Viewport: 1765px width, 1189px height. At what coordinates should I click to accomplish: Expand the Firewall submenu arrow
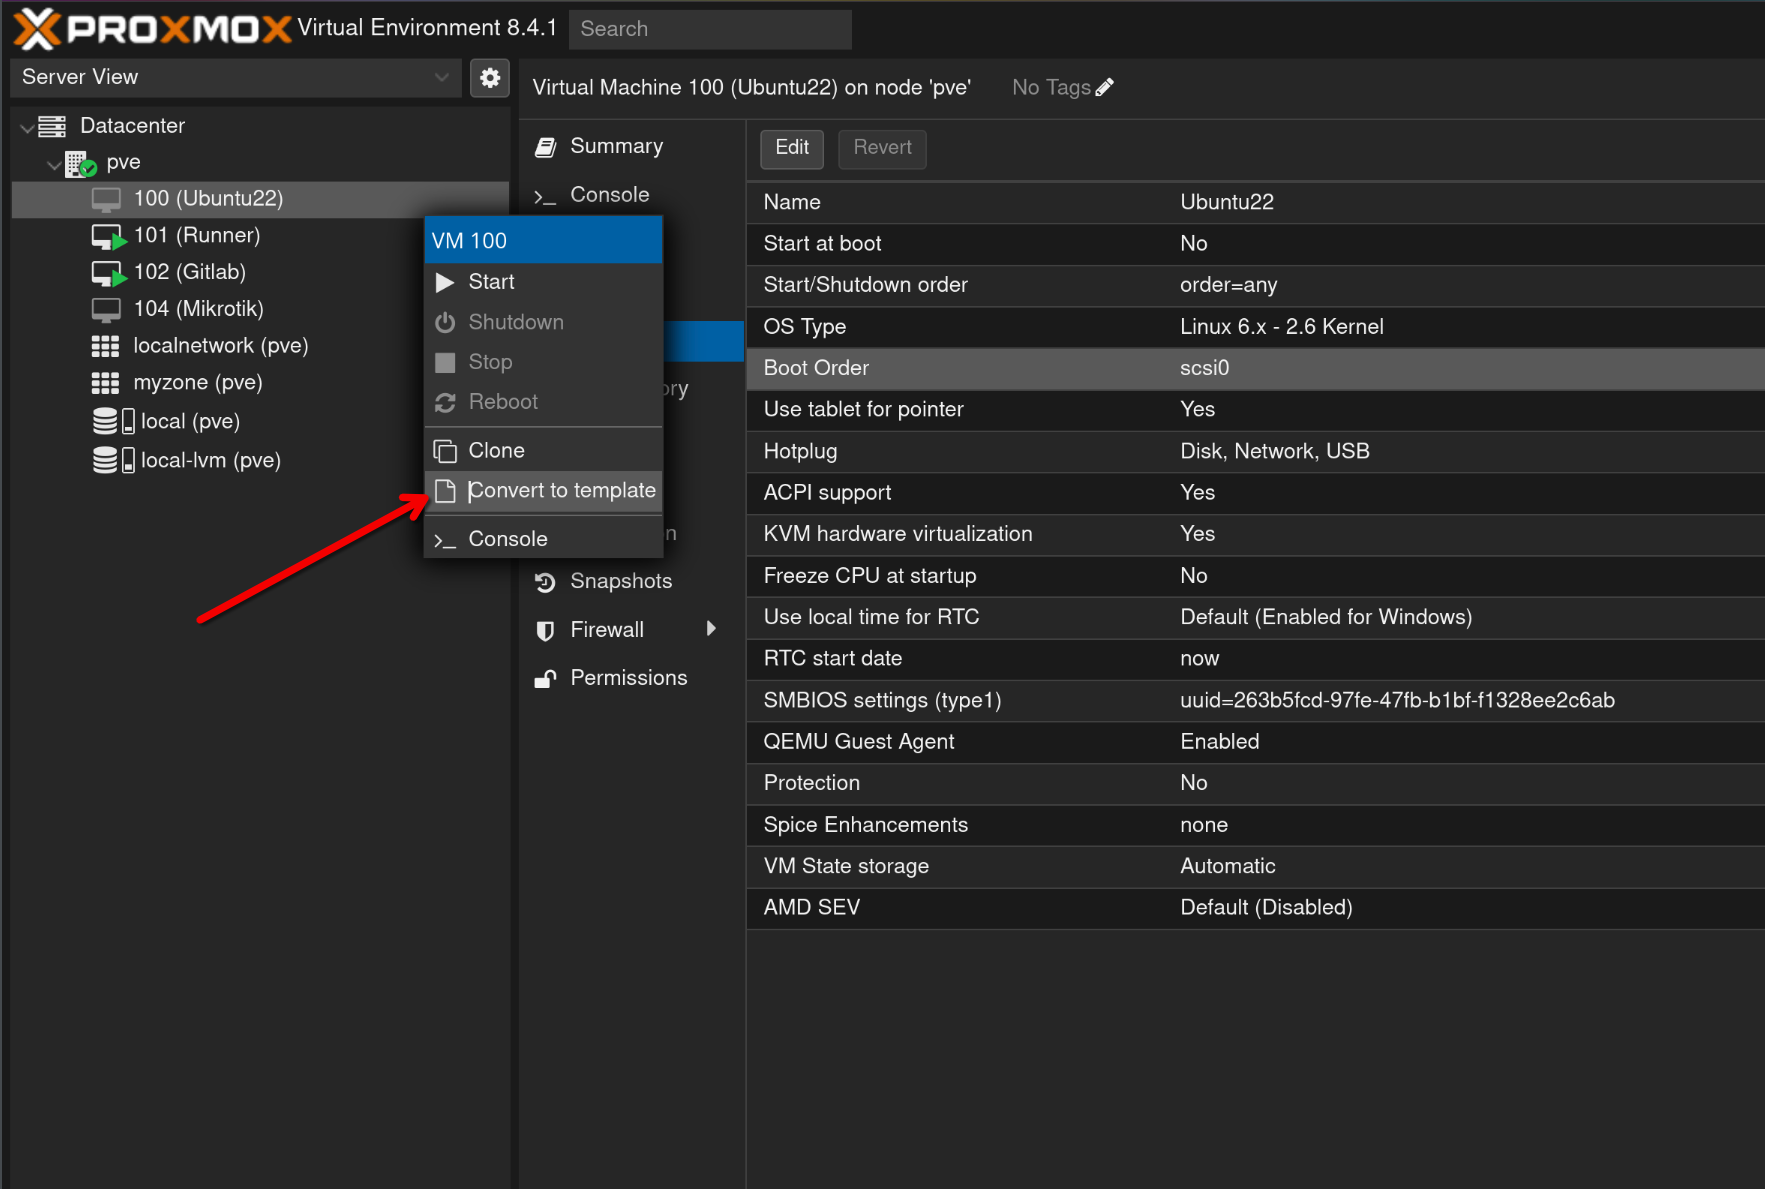tap(711, 629)
